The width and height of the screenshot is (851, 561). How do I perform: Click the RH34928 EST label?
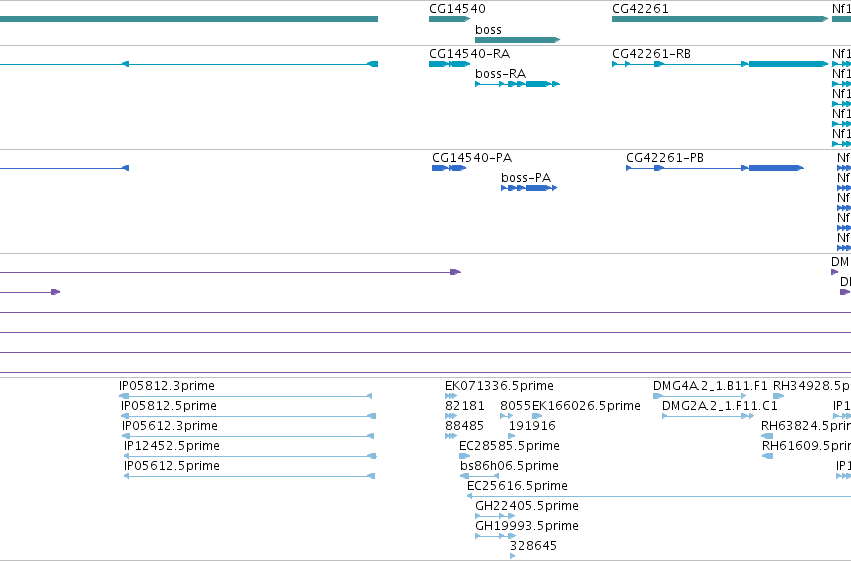pos(811,386)
